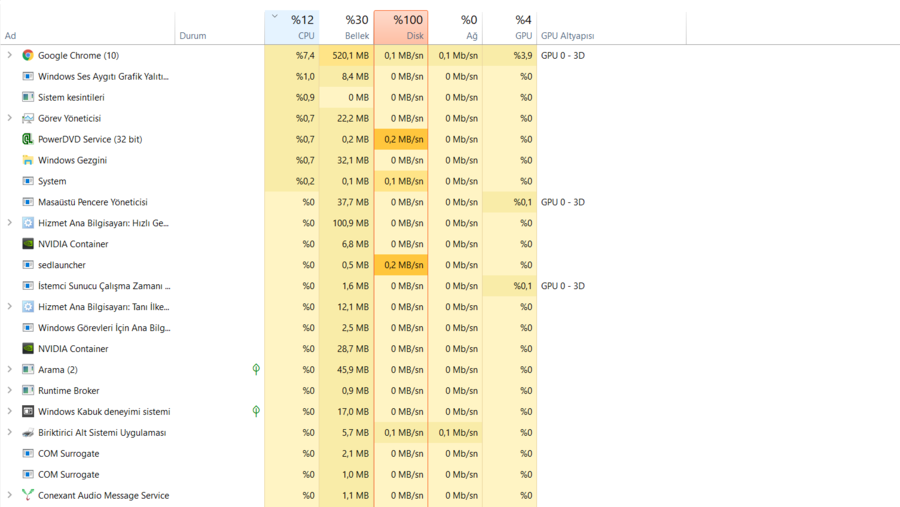Click the Sistem kesintileri process icon
Viewport: 900px width, 507px height.
[28, 97]
